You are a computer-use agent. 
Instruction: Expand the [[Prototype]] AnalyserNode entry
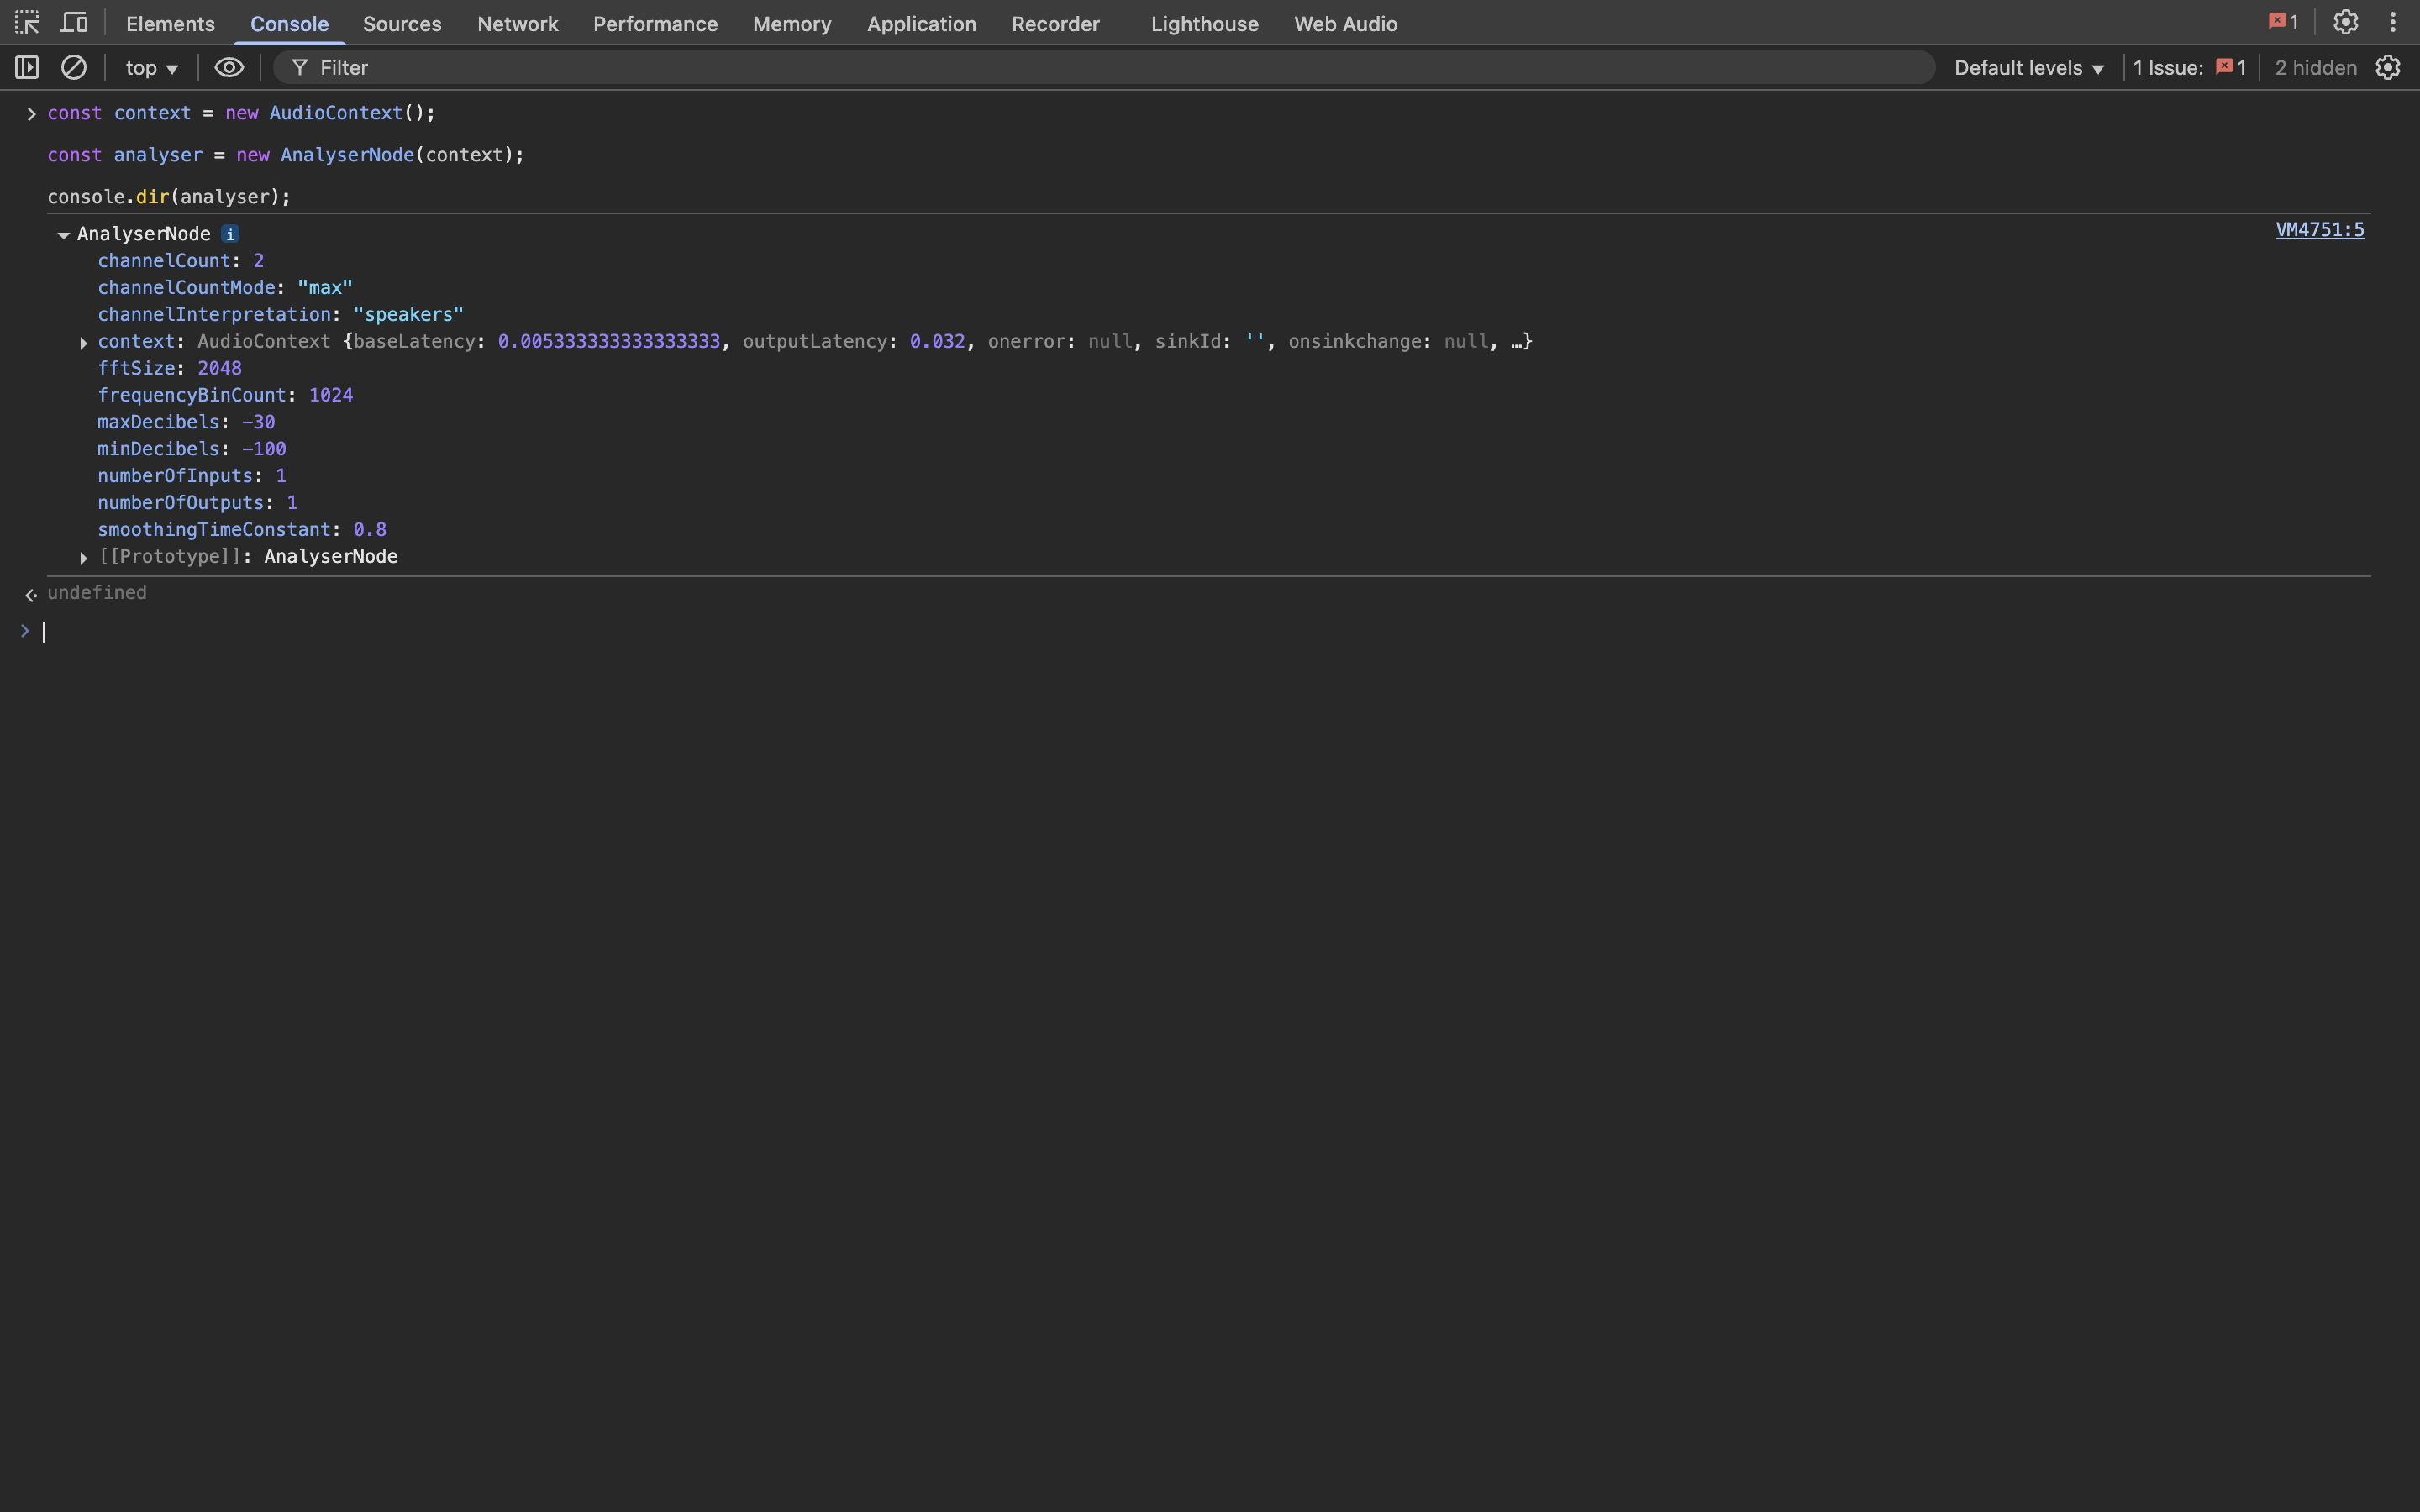(x=84, y=558)
